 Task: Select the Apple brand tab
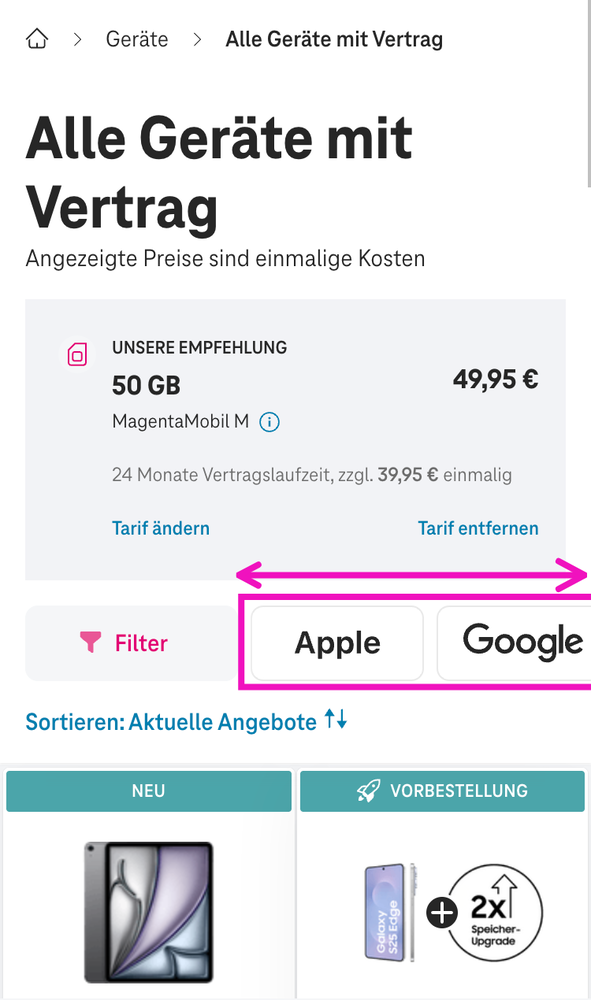coord(336,643)
